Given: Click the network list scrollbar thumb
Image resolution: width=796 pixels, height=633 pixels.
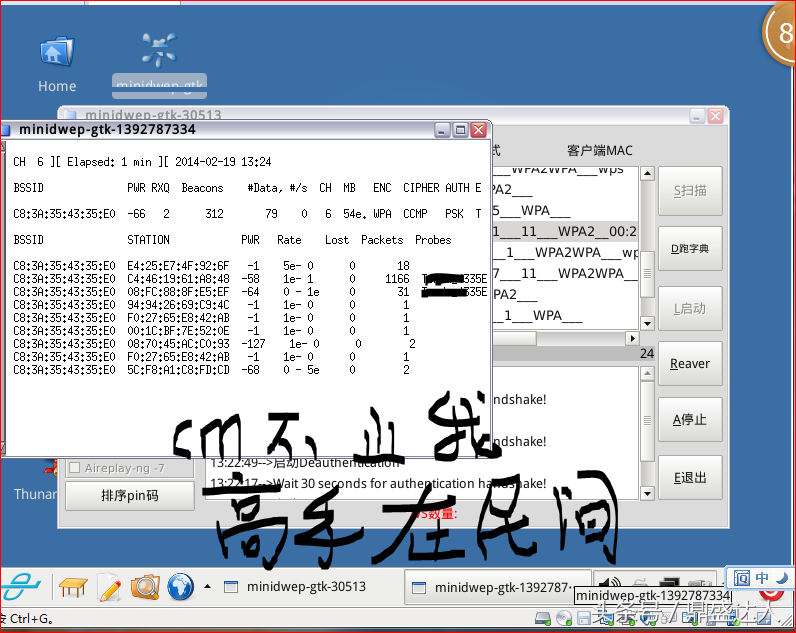Looking at the screenshot, I should pyautogui.click(x=647, y=273).
